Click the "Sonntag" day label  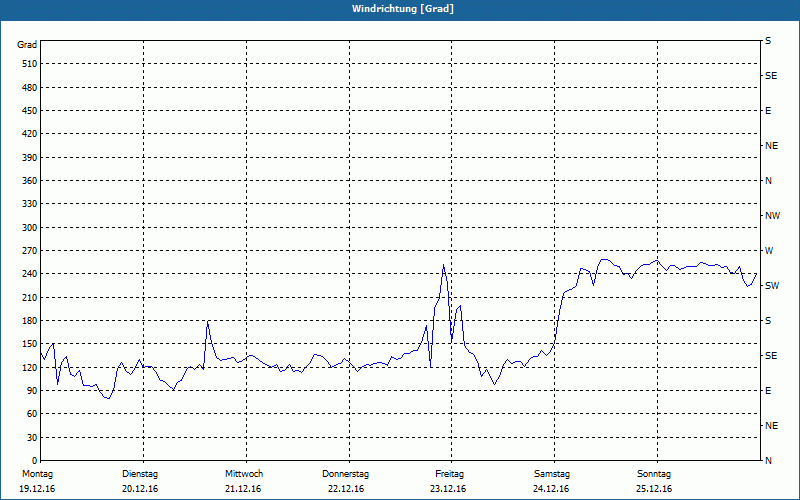click(x=654, y=474)
